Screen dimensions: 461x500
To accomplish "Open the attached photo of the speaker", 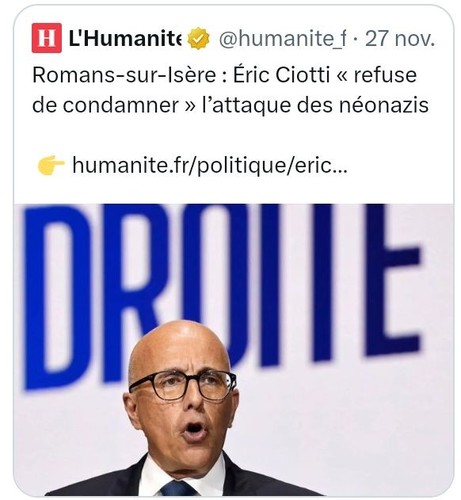I will point(233,350).
